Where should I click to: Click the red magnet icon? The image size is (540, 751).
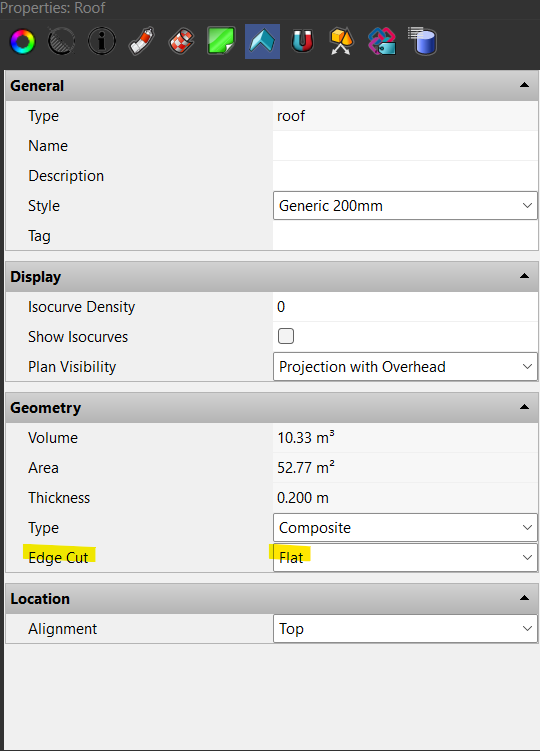coord(302,41)
